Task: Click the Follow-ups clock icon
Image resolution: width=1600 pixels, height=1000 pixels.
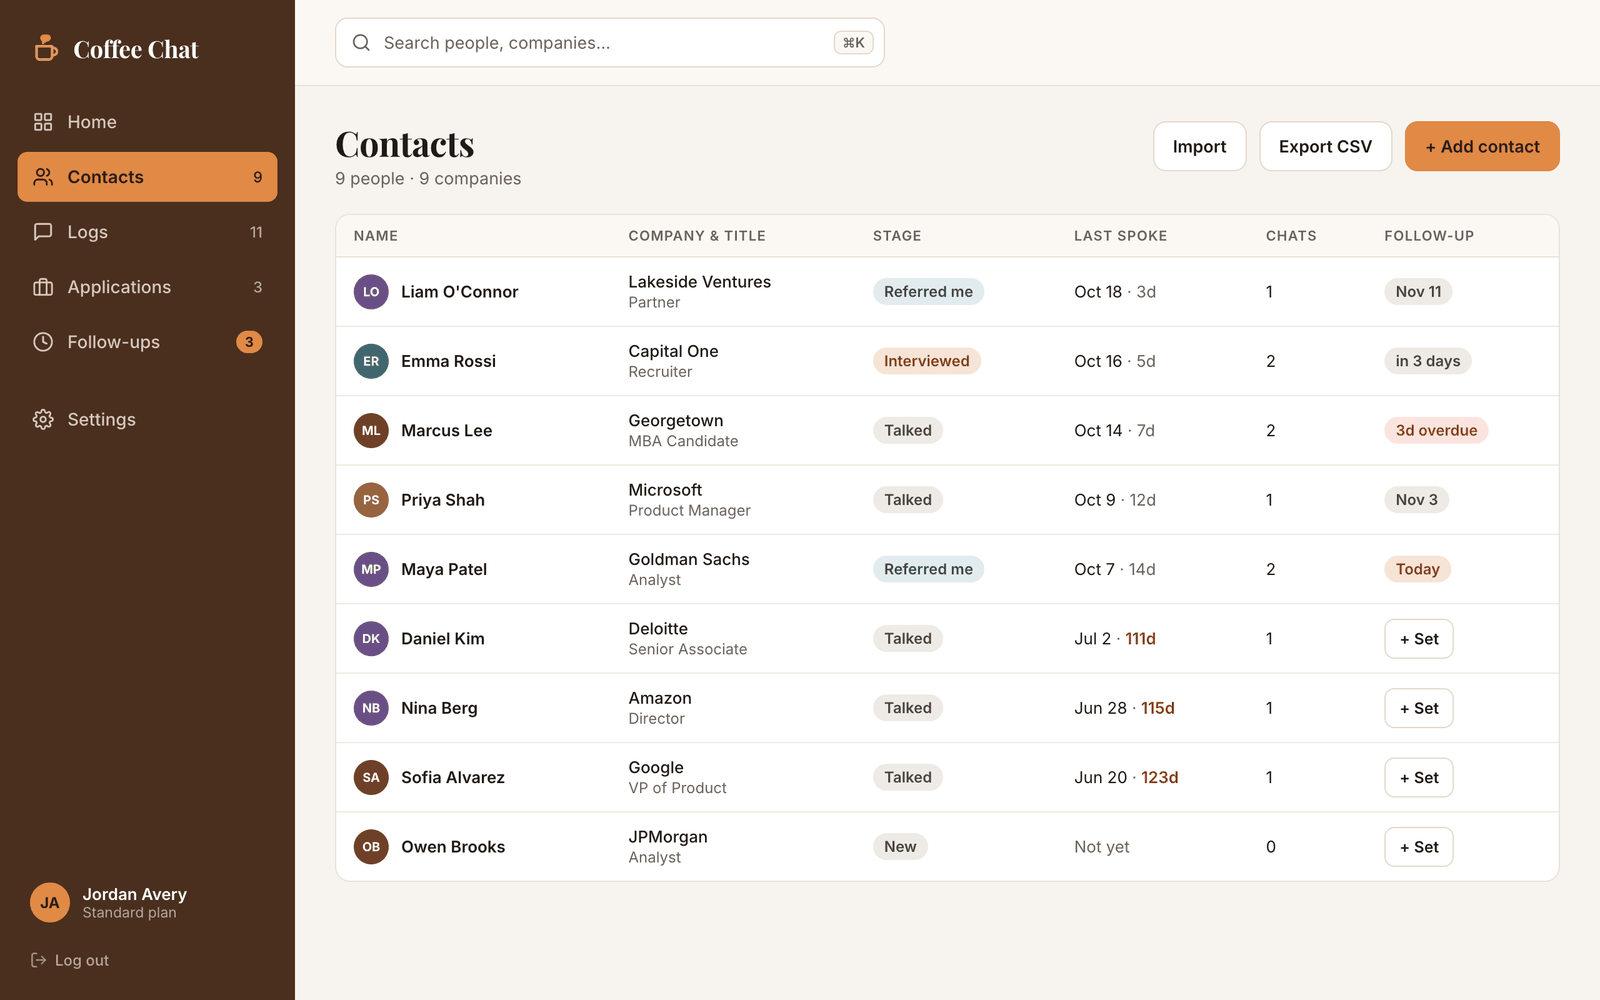Action: pos(43,342)
